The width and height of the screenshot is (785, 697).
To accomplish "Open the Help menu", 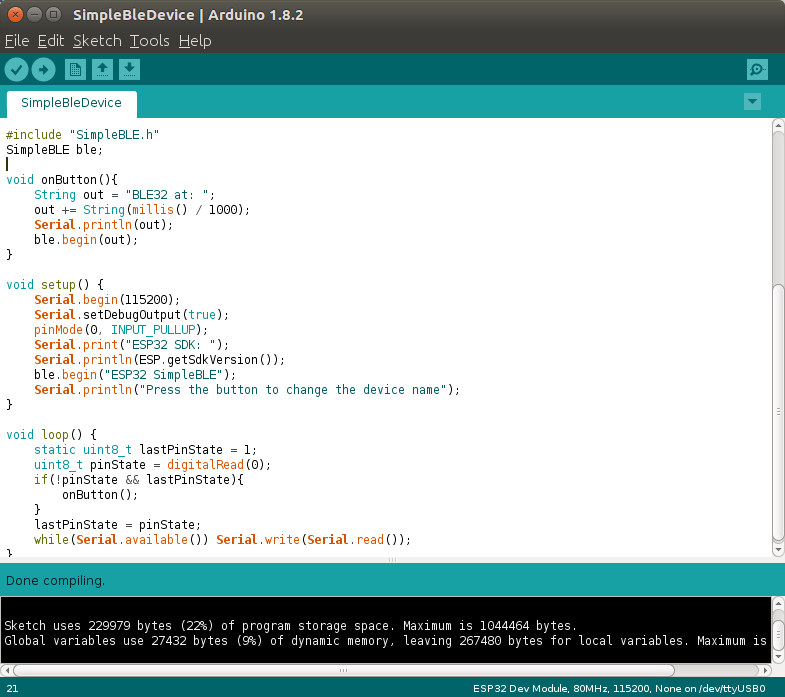I will coord(195,41).
